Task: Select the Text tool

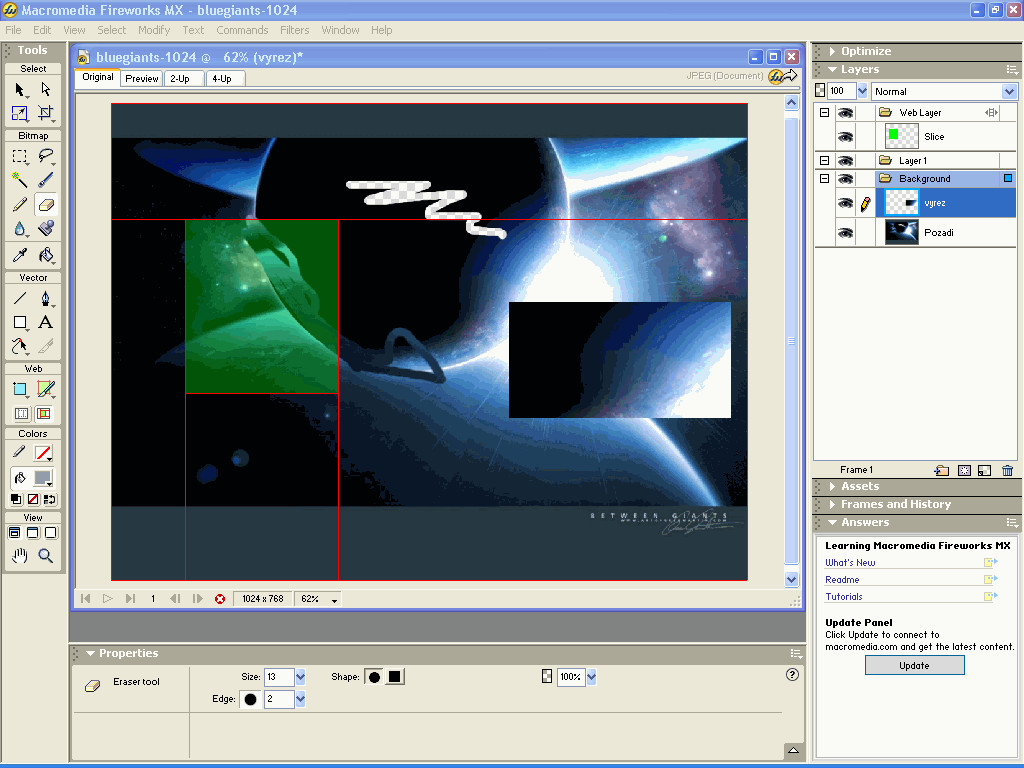Action: (x=45, y=322)
